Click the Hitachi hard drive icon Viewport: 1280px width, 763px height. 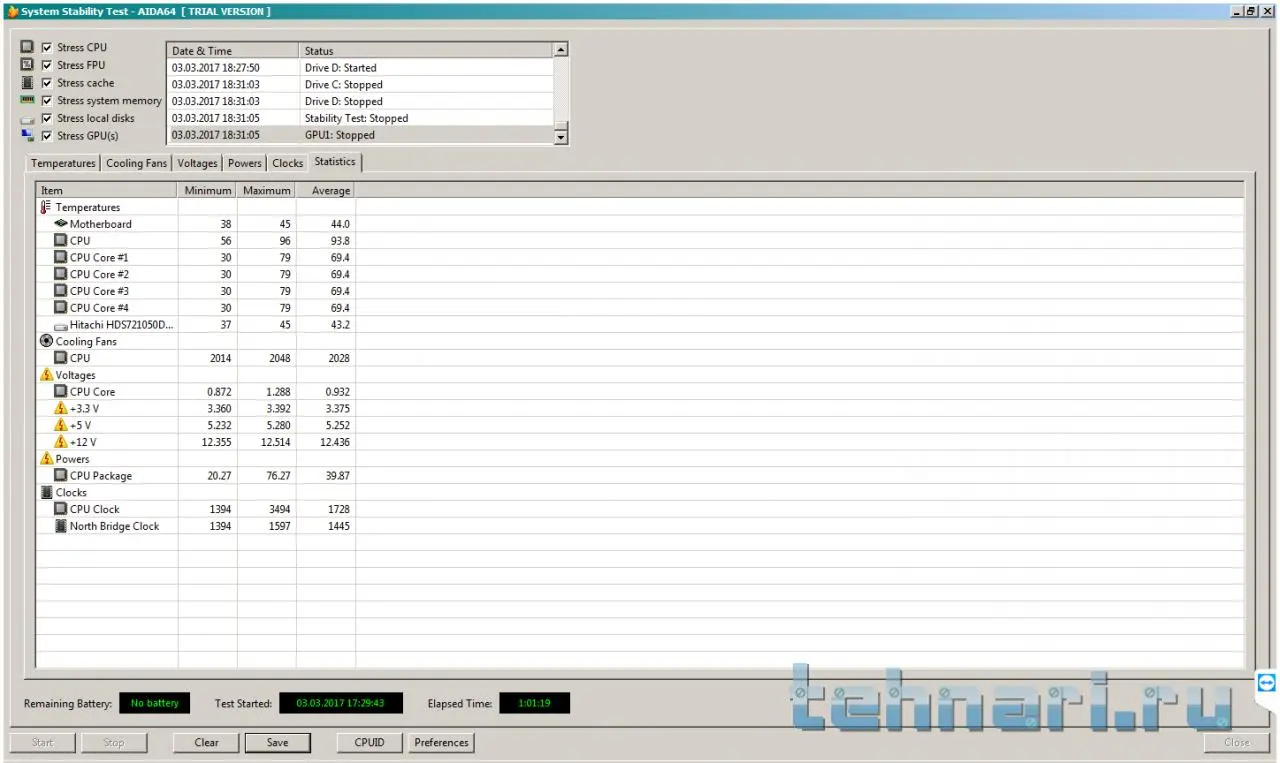(x=61, y=325)
